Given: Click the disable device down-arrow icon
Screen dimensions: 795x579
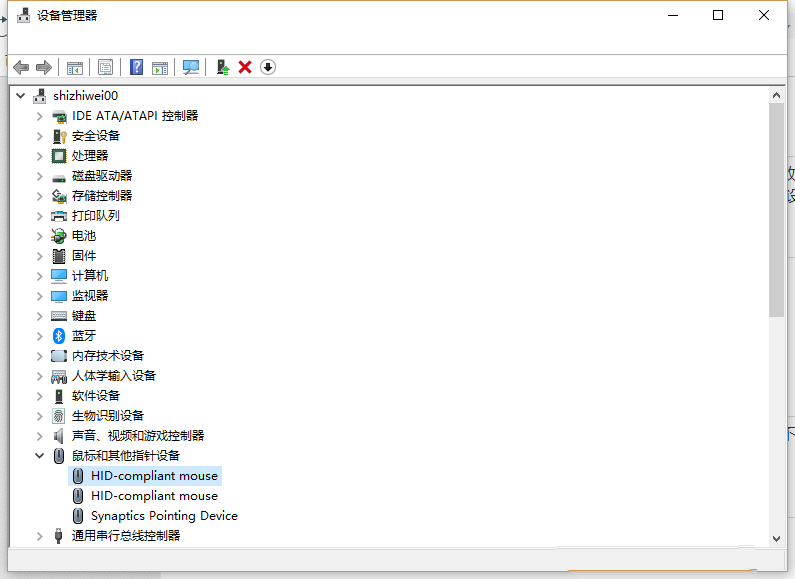Looking at the screenshot, I should [x=268, y=67].
